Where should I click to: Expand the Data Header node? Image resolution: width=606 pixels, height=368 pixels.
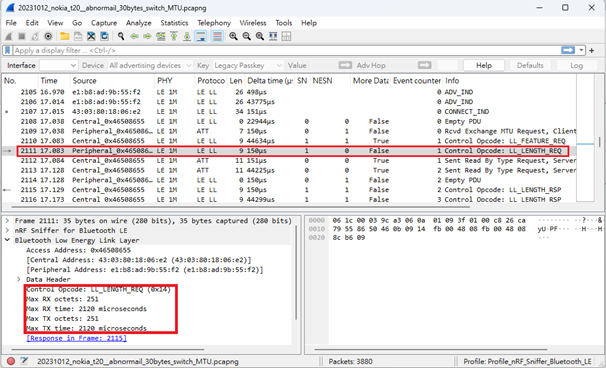19,279
